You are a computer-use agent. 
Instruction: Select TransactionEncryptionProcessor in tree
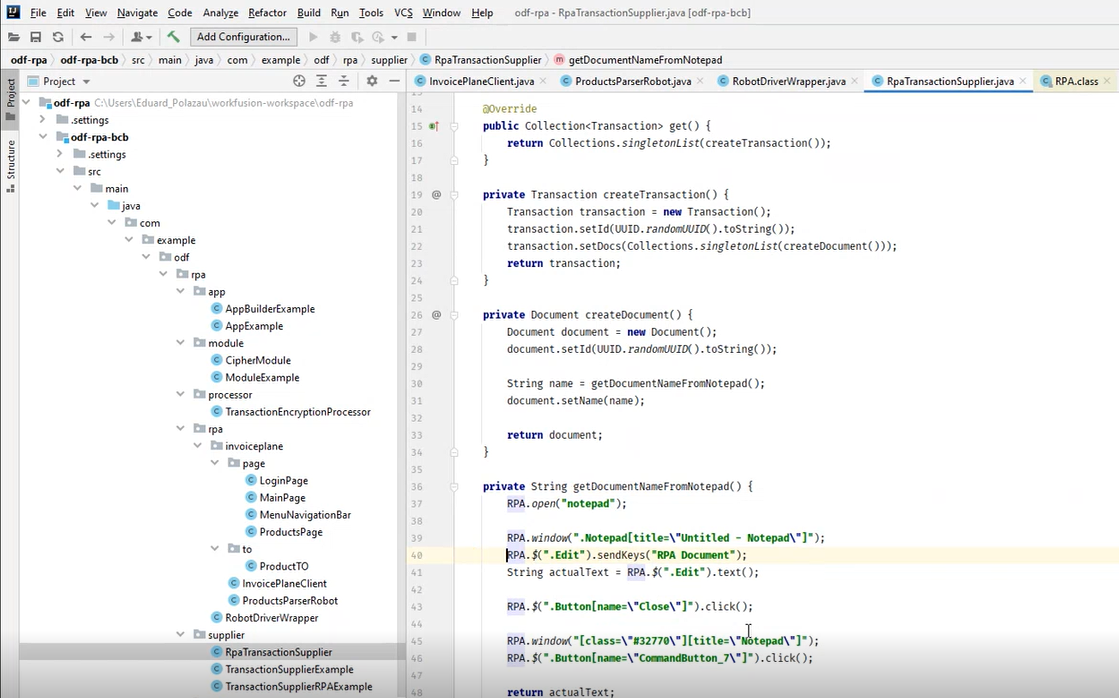298,412
